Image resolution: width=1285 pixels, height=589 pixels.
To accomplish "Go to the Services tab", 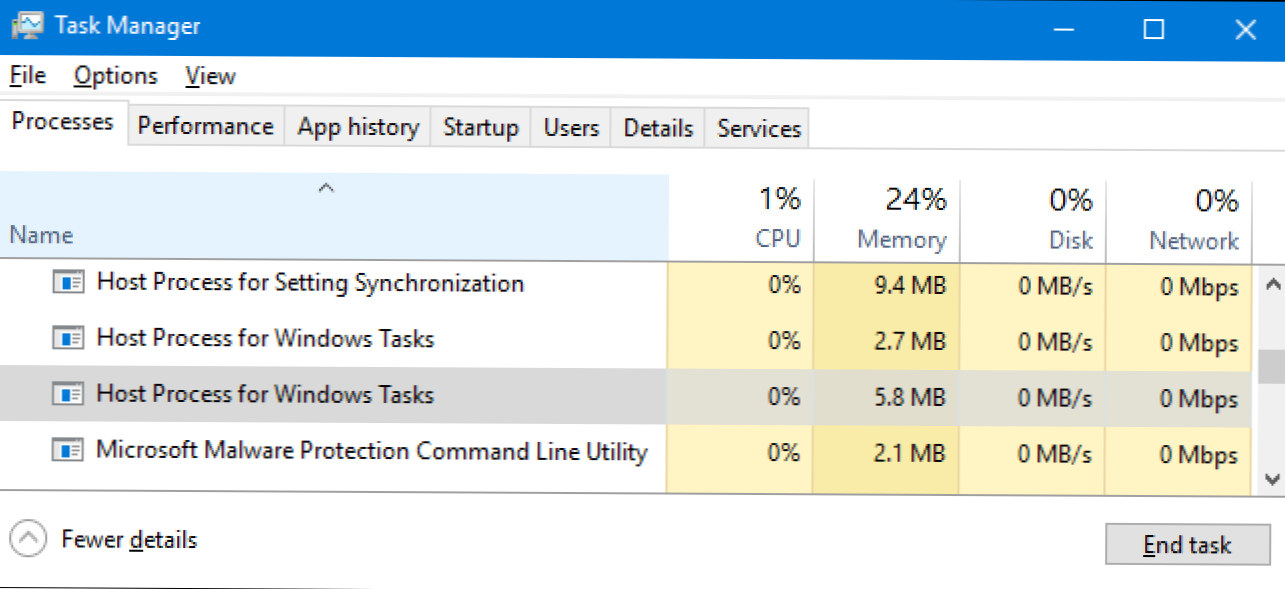I will [759, 129].
